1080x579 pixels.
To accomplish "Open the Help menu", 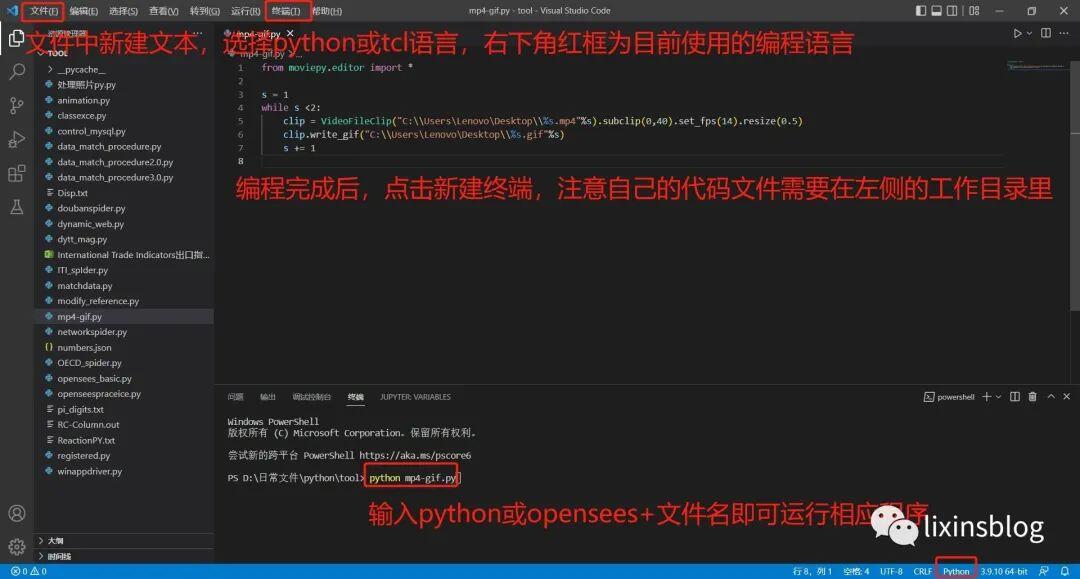I will point(326,11).
